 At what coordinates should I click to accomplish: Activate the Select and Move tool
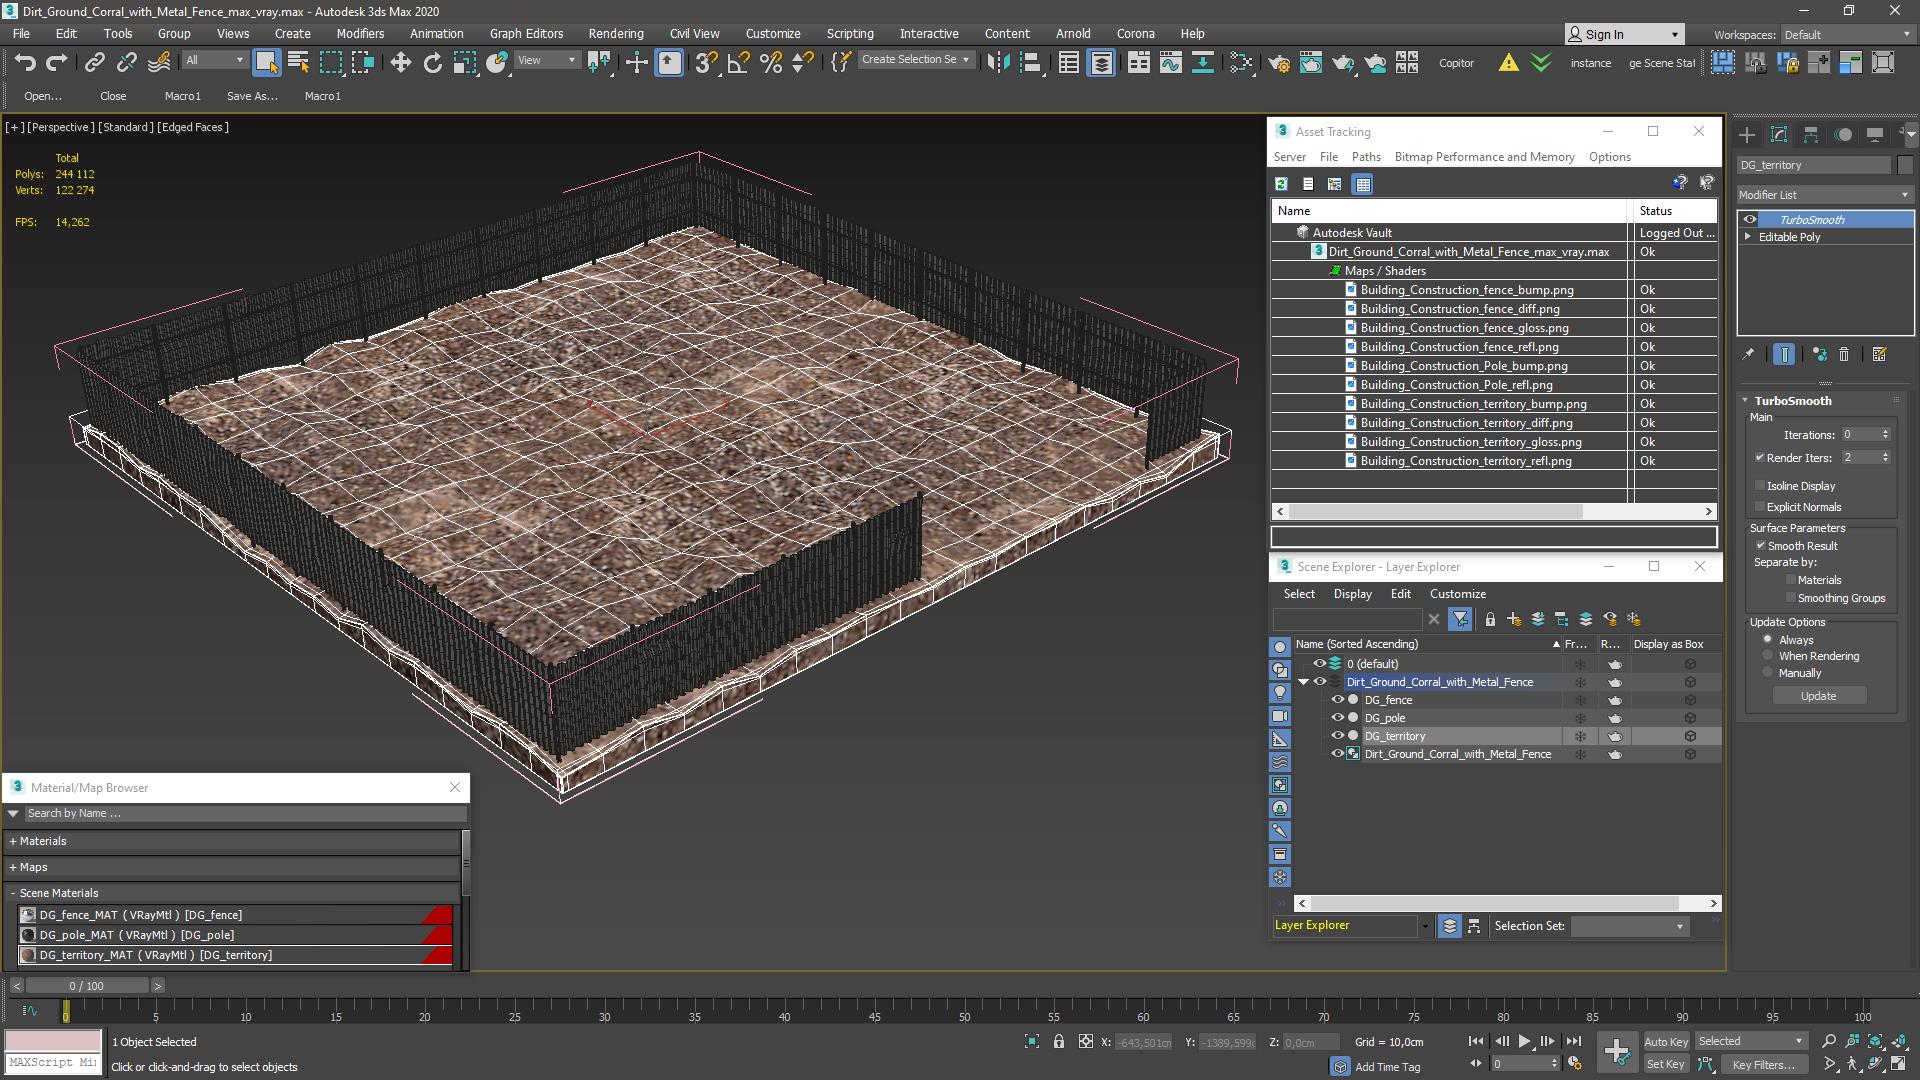(x=400, y=63)
